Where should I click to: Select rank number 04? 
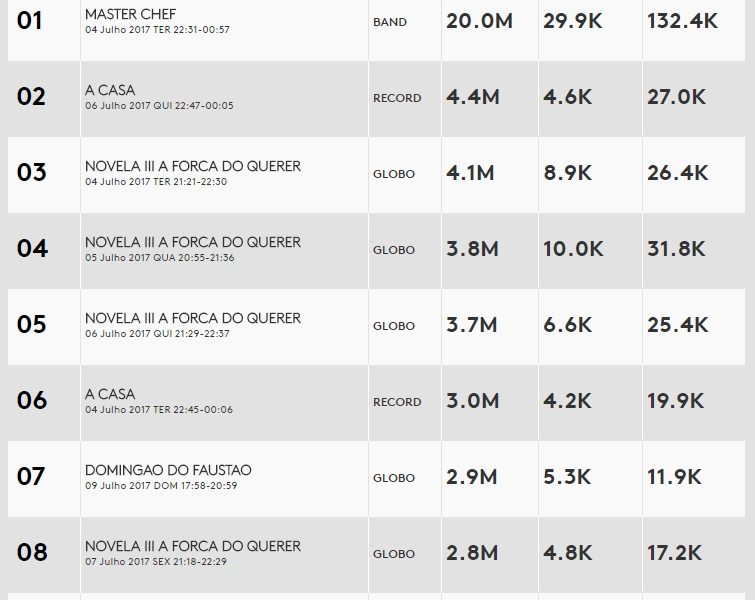point(32,249)
